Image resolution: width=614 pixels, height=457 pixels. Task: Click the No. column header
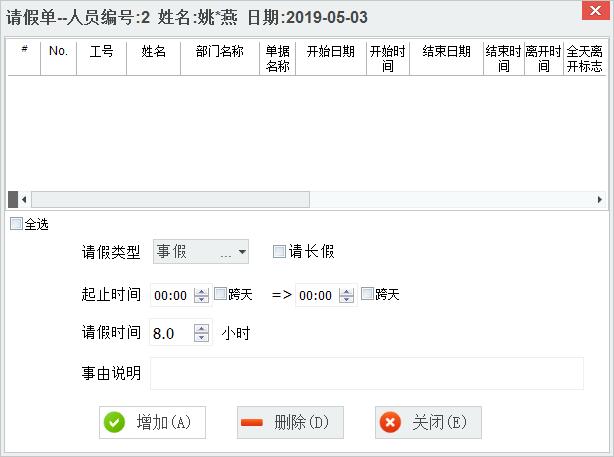click(x=58, y=58)
